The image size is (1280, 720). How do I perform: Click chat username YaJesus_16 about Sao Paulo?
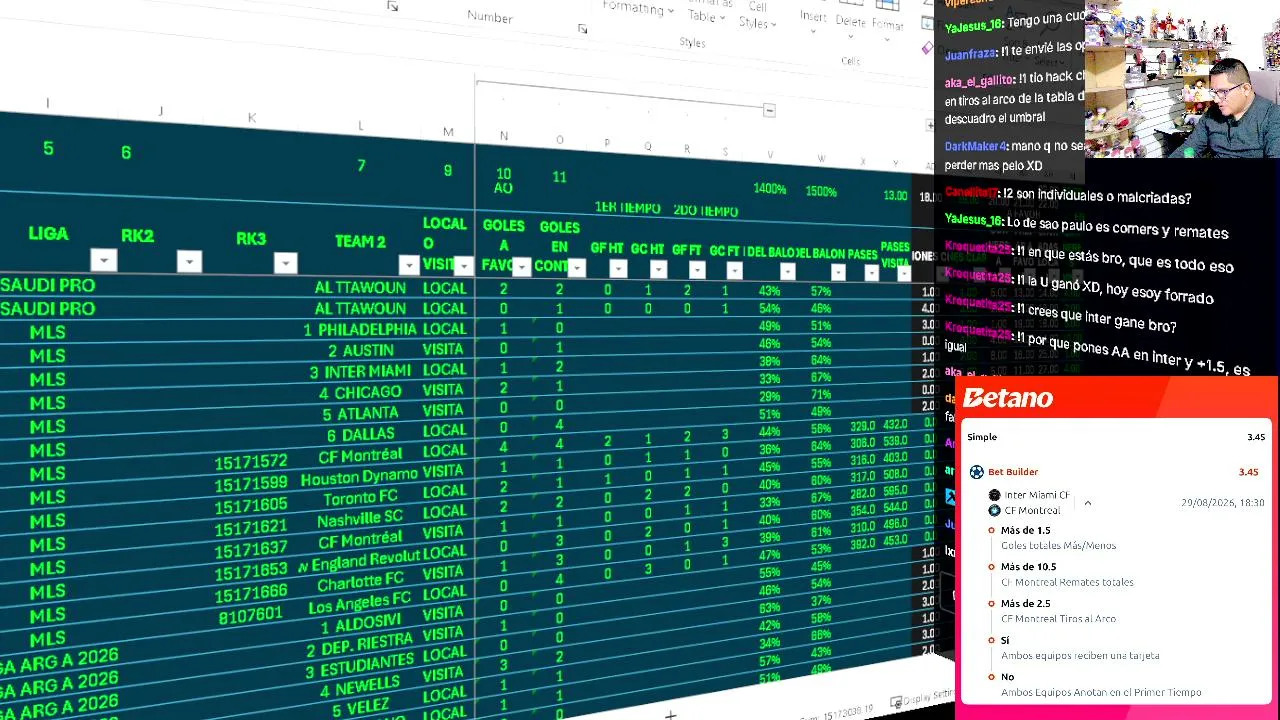coord(973,220)
